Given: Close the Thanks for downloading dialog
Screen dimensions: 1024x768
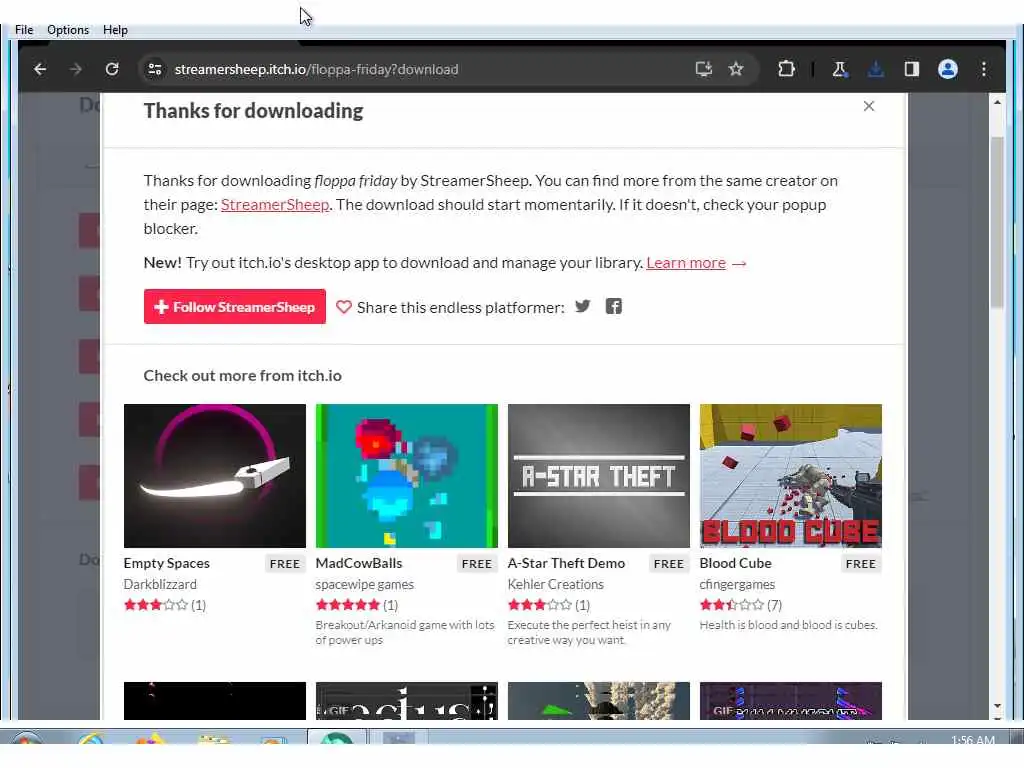Looking at the screenshot, I should click(869, 106).
